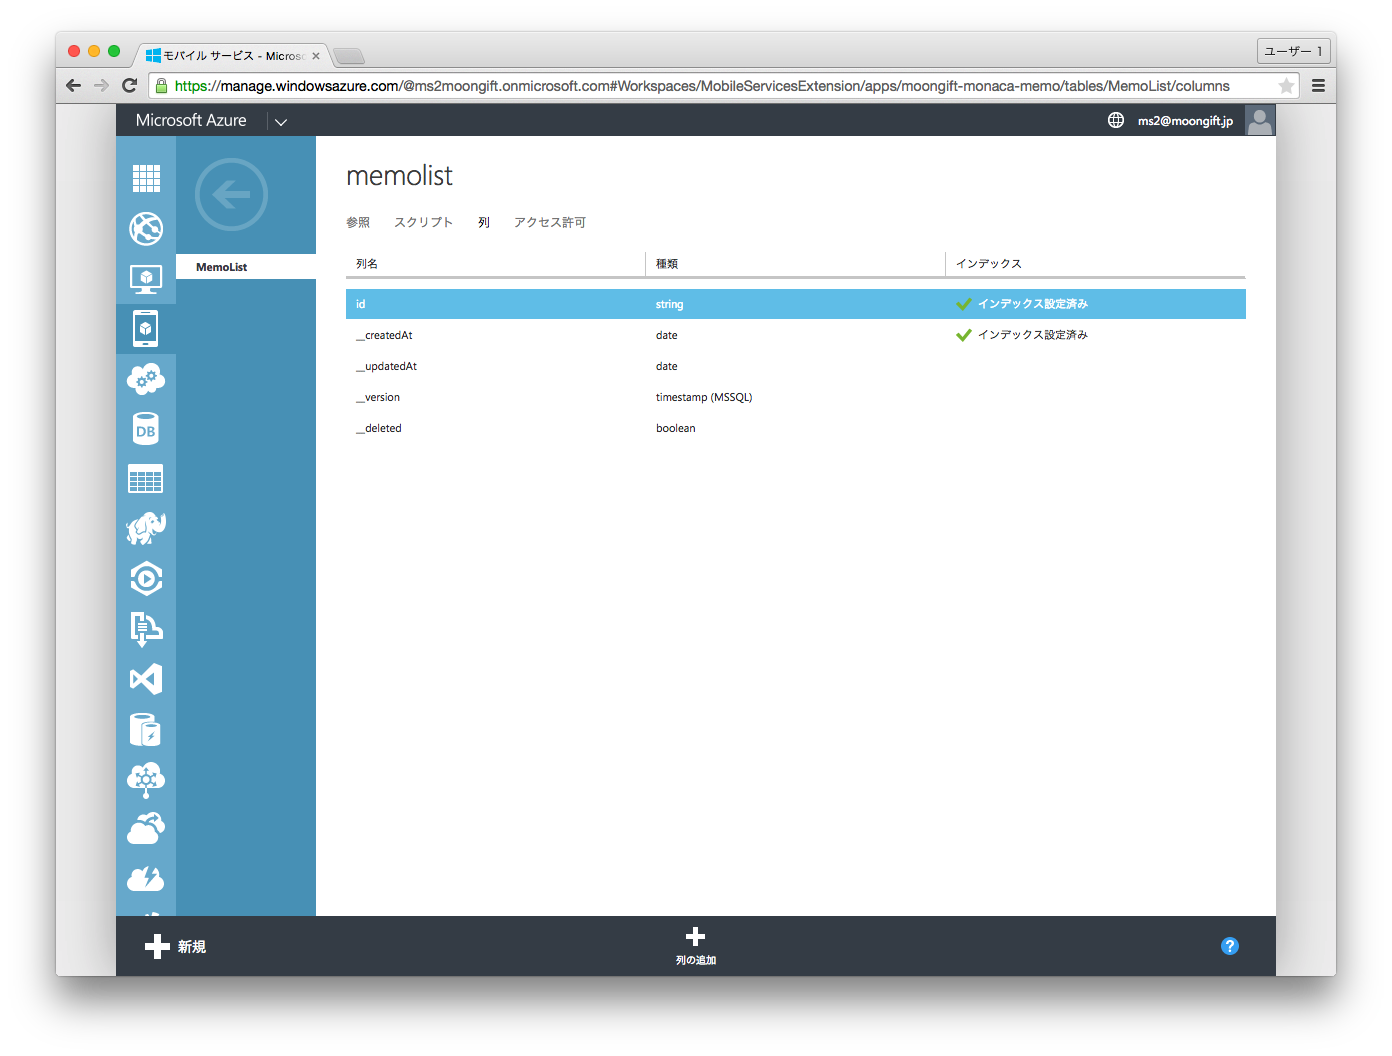Open the HDInsight elephant icon

pos(146,529)
